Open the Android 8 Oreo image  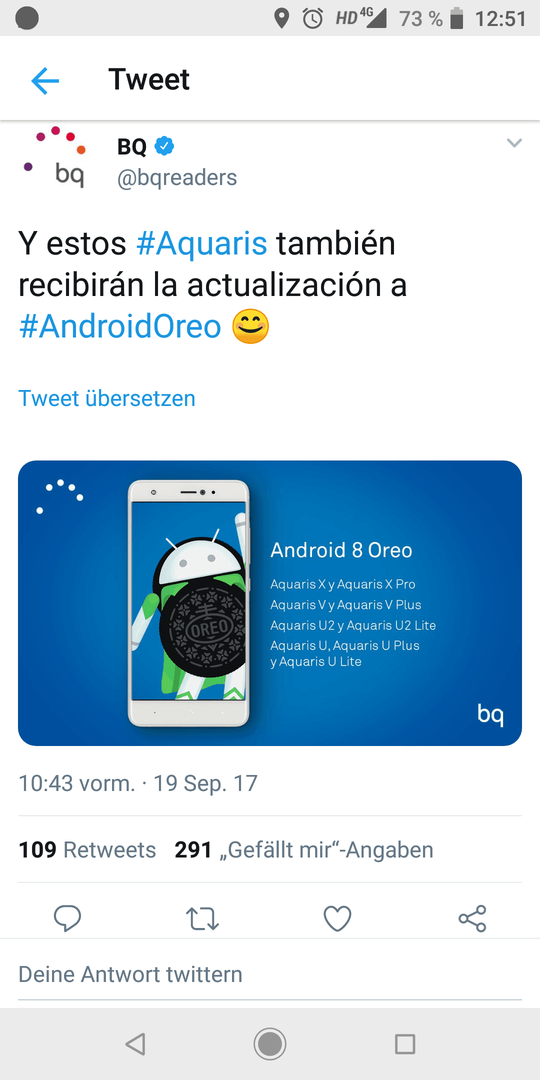click(270, 603)
